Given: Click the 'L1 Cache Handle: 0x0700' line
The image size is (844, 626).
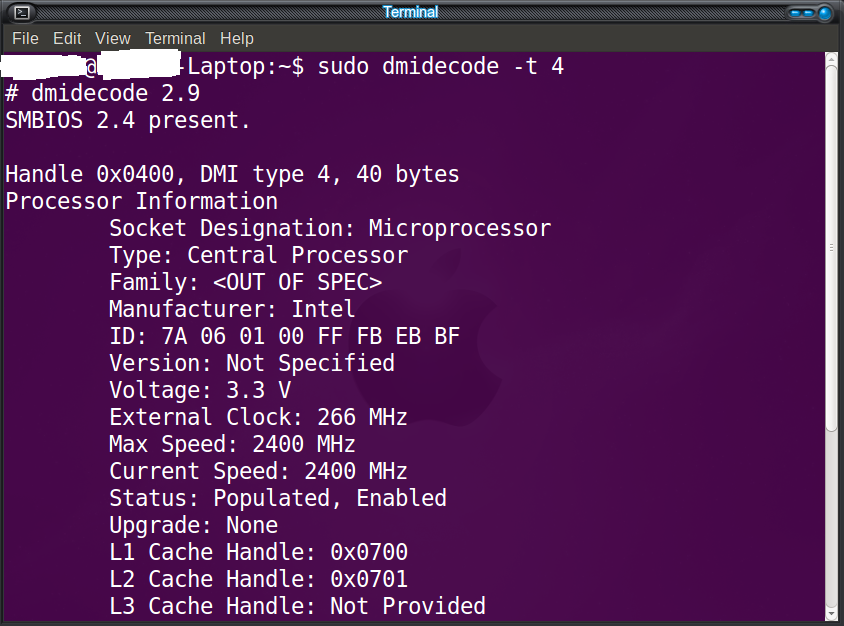Looking at the screenshot, I should (258, 552).
